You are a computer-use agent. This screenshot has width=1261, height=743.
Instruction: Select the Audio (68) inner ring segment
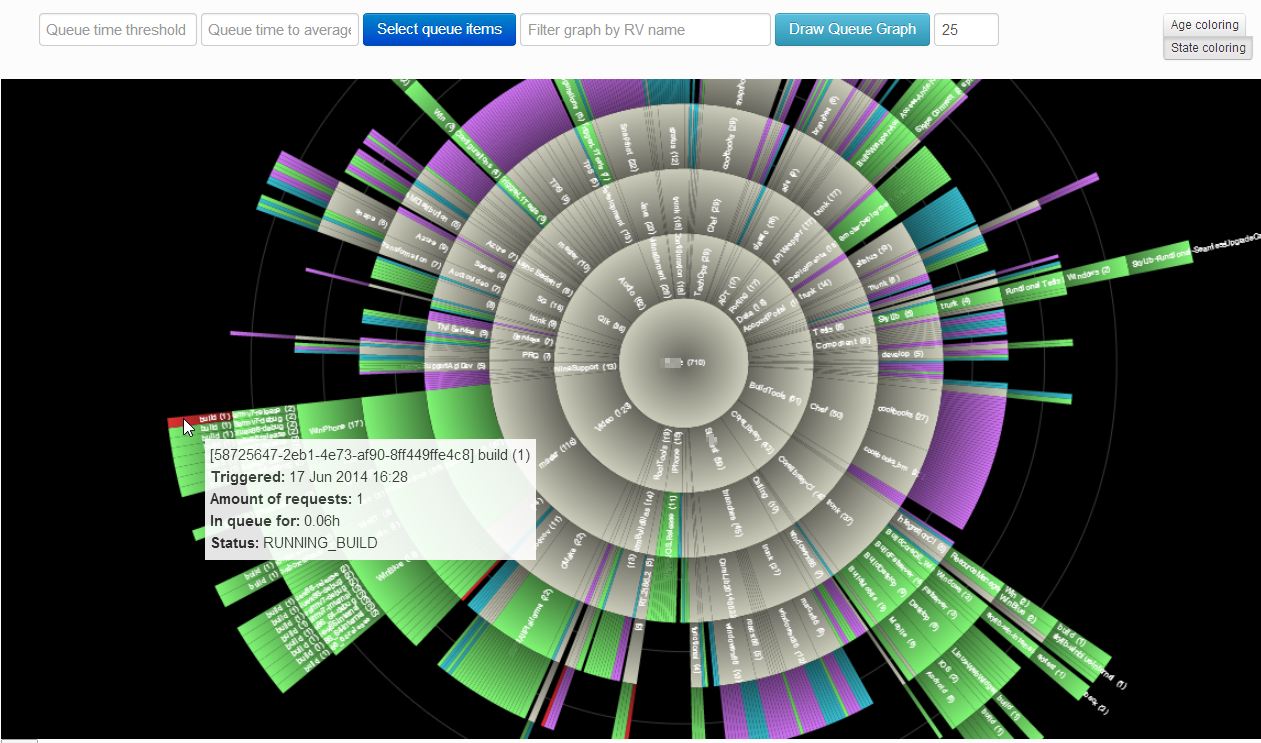635,291
